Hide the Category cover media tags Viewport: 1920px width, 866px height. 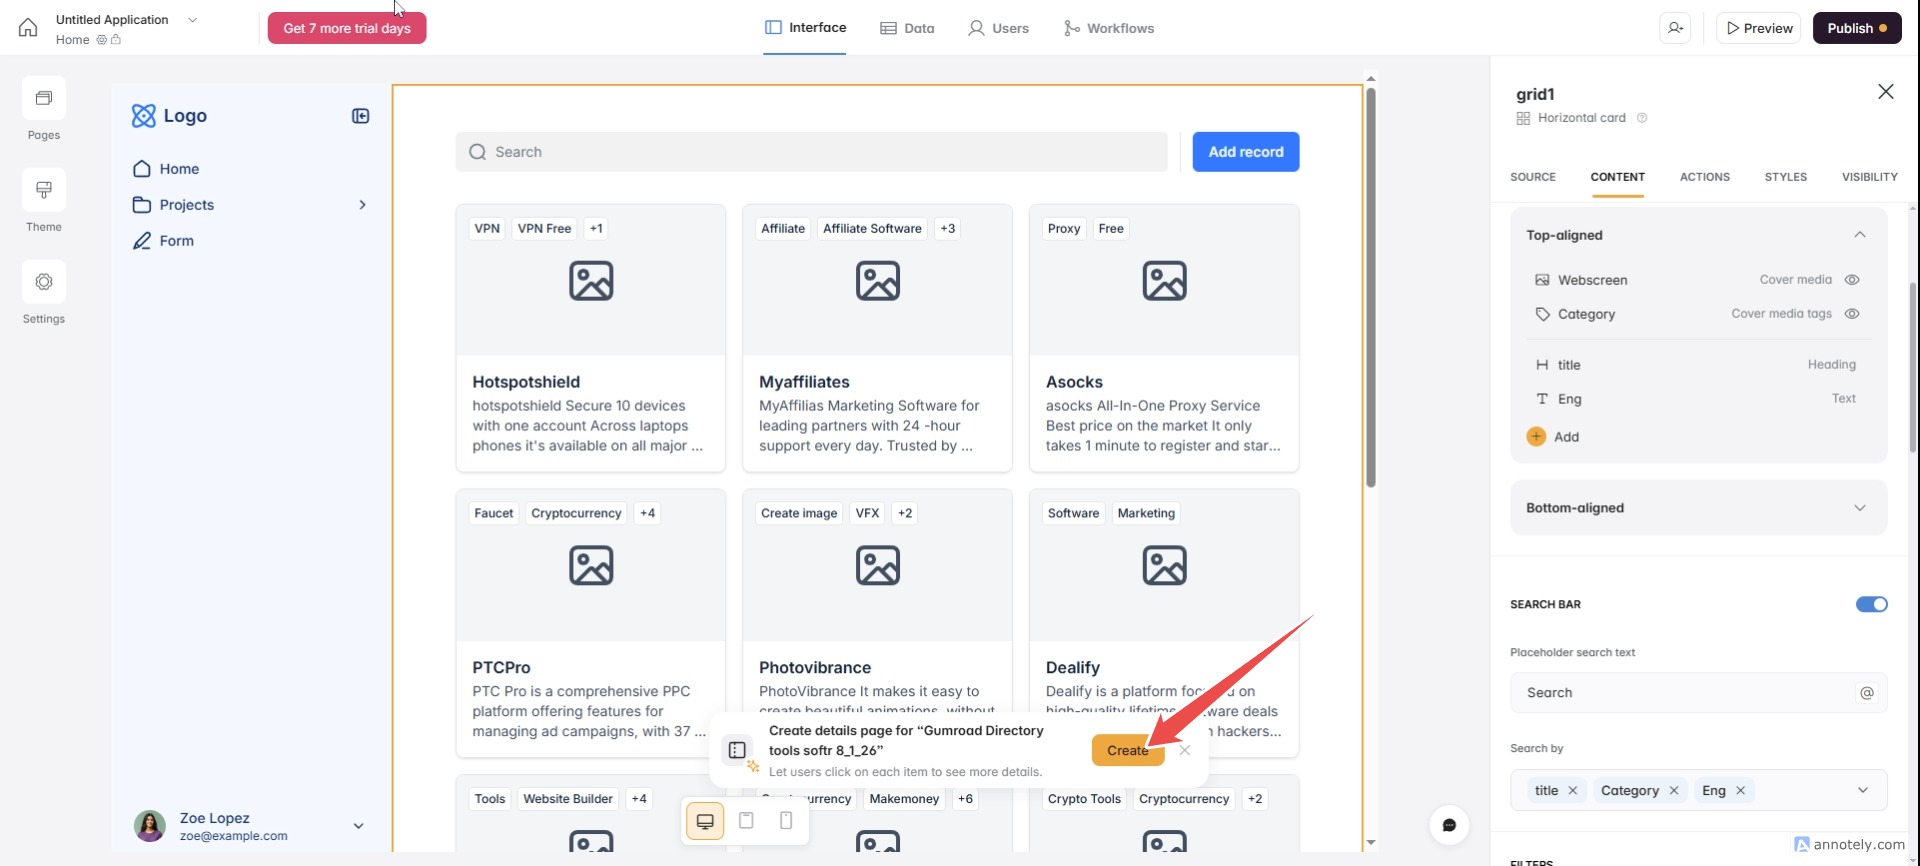click(x=1852, y=314)
